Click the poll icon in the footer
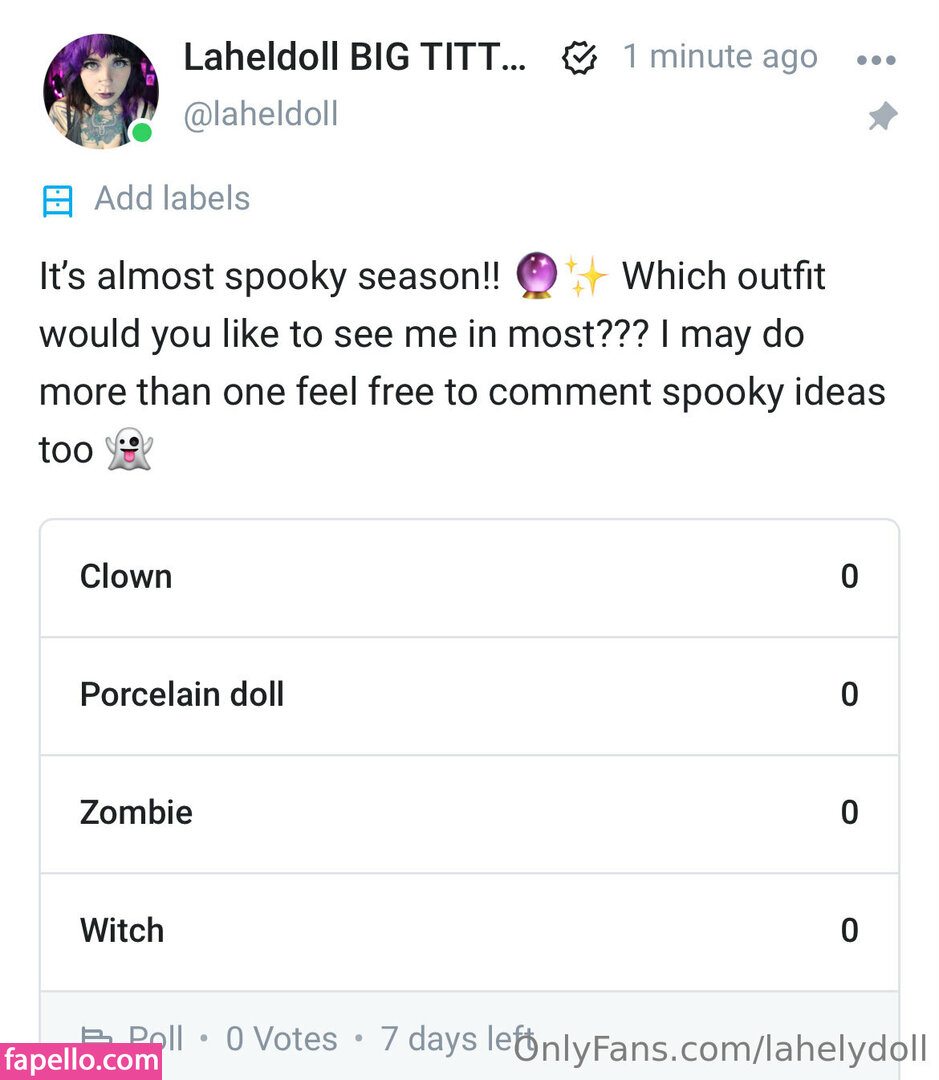Viewport: 939px width, 1080px height. (x=96, y=1038)
